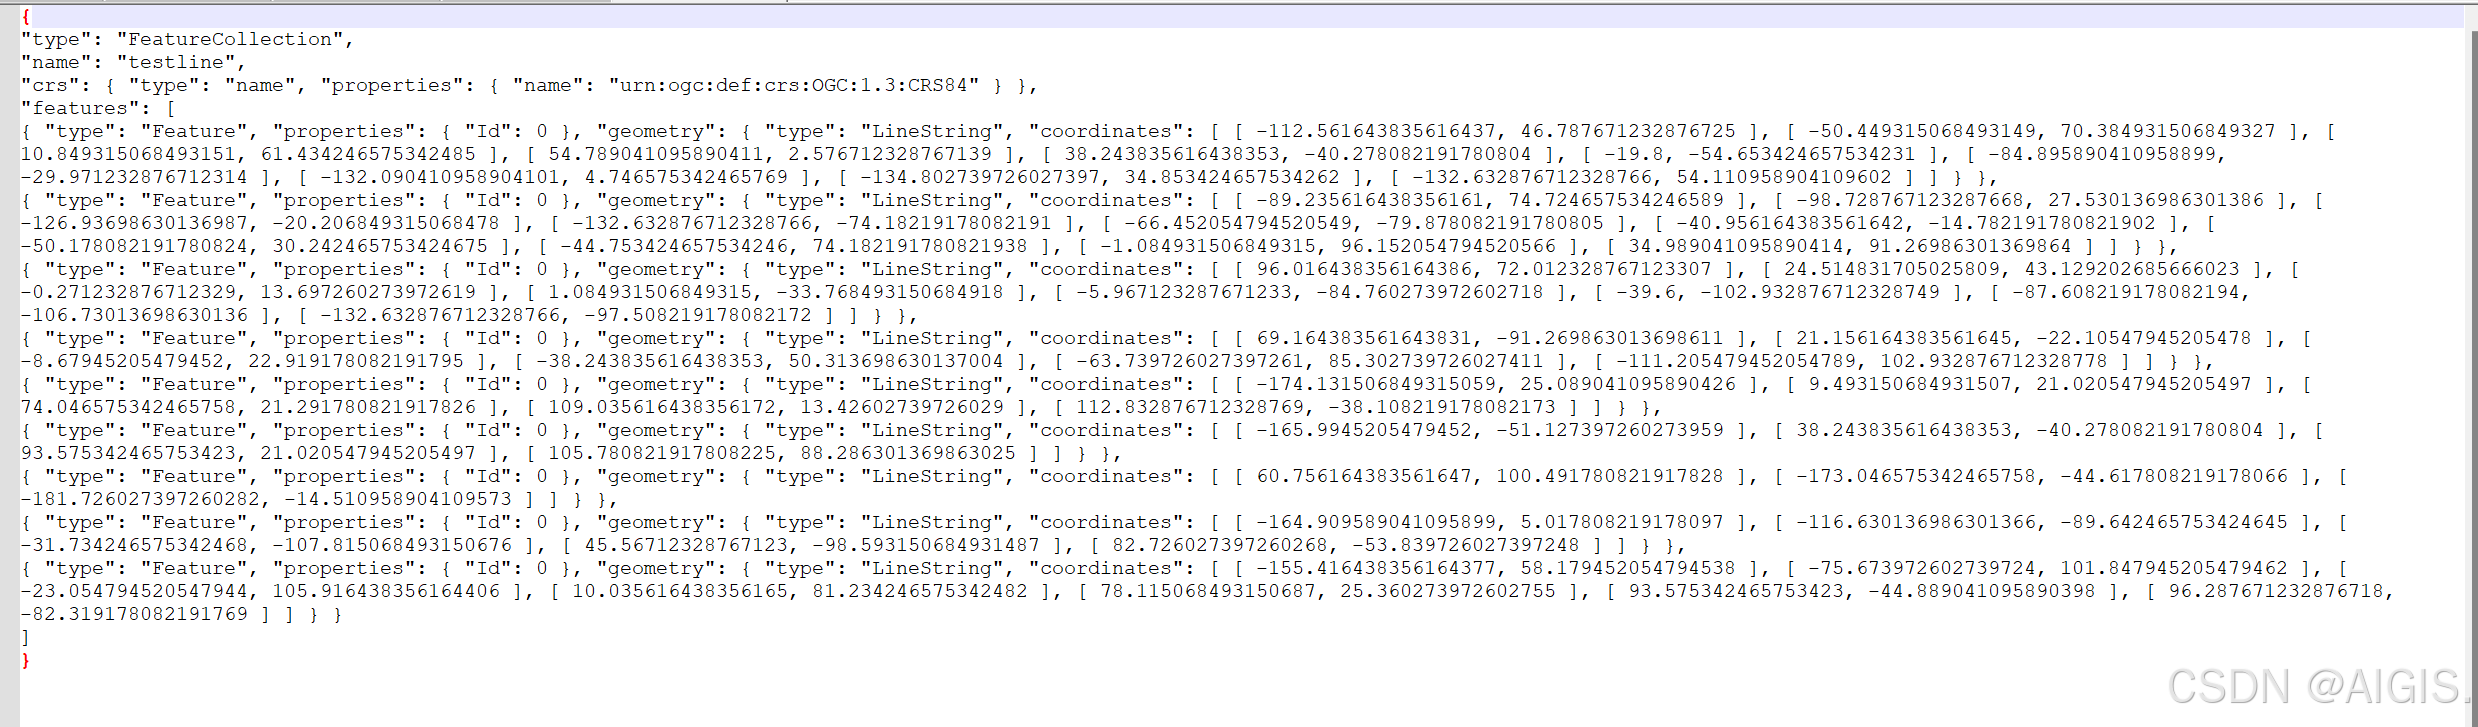Click the value 10.849315068493151
Viewport: 2478px width, 727px height.
pyautogui.click(x=128, y=154)
